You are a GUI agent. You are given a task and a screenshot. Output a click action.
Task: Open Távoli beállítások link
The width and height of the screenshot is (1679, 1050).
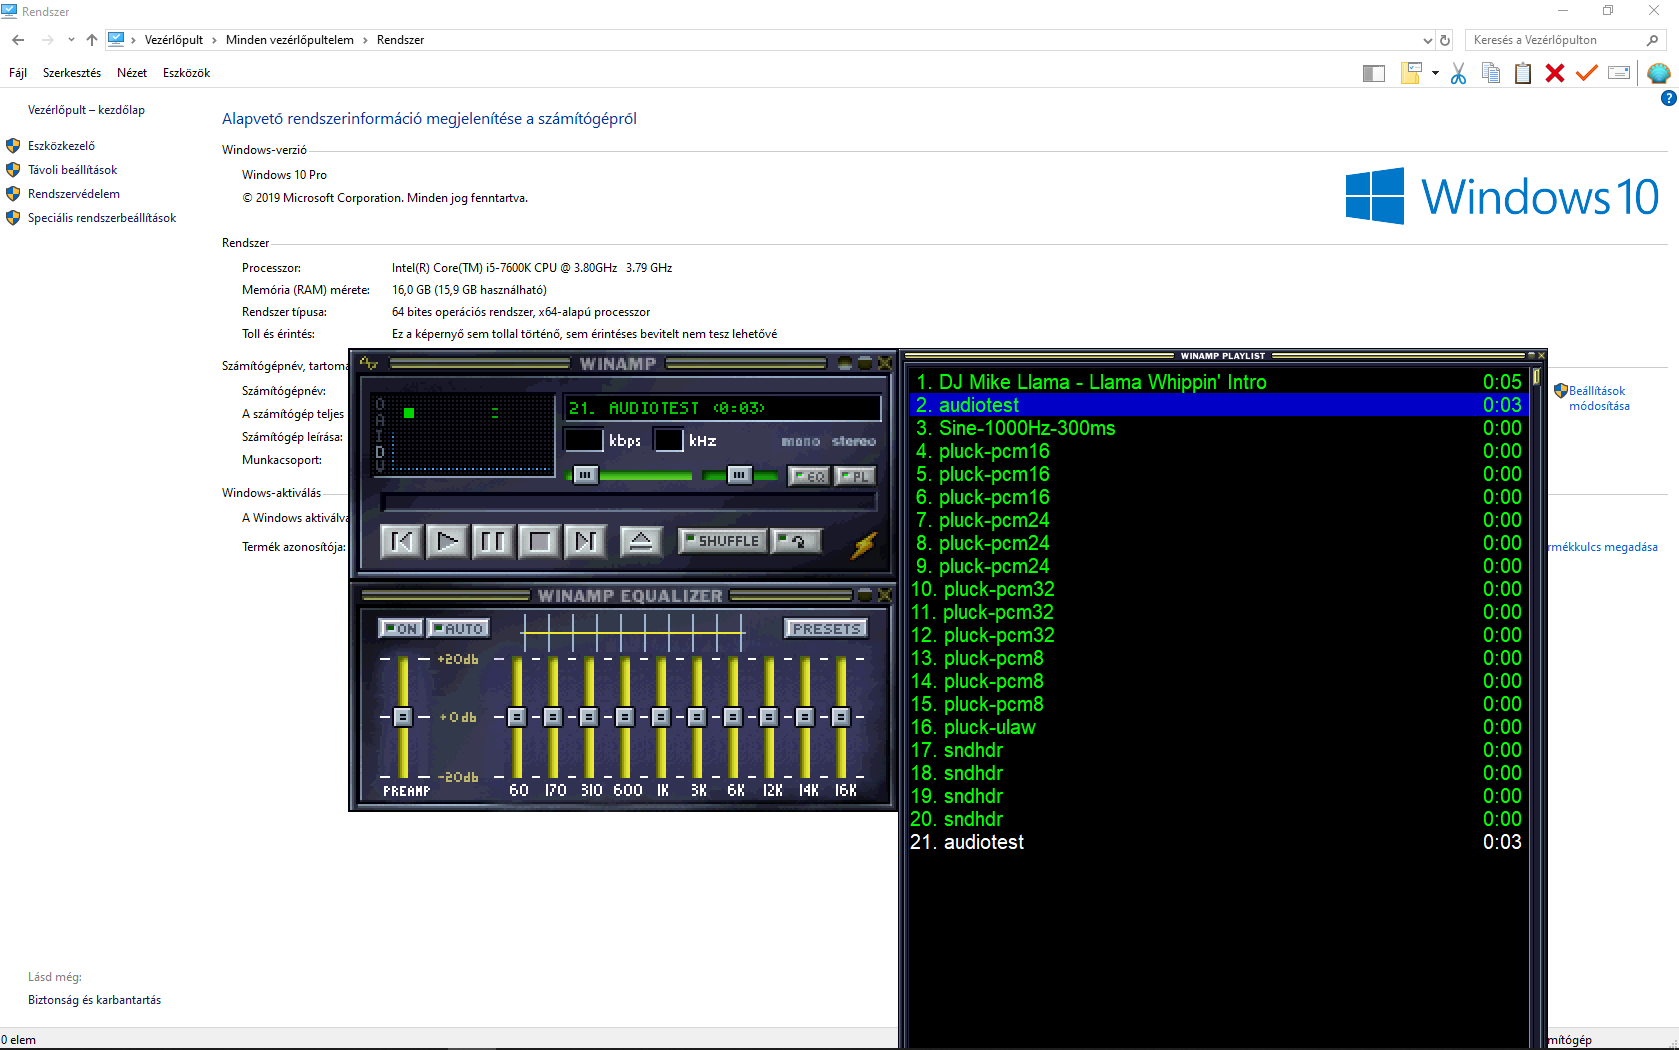(72, 170)
